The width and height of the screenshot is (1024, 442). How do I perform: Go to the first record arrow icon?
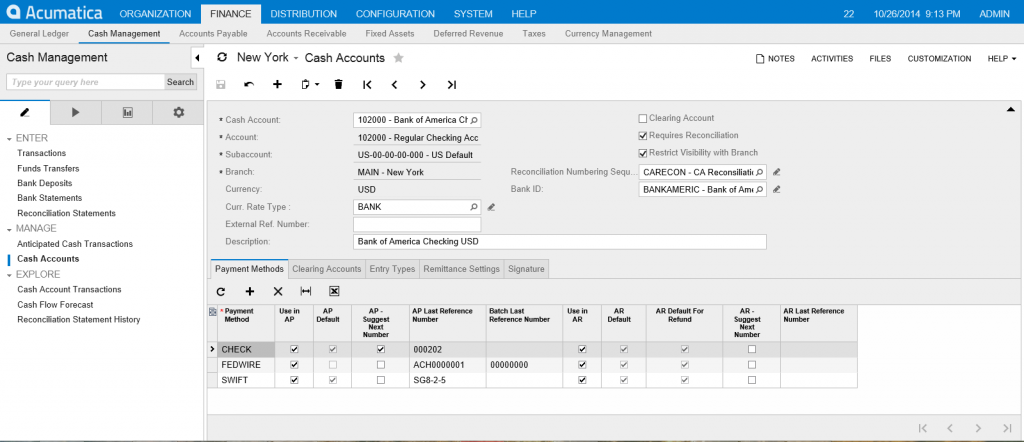tap(367, 85)
